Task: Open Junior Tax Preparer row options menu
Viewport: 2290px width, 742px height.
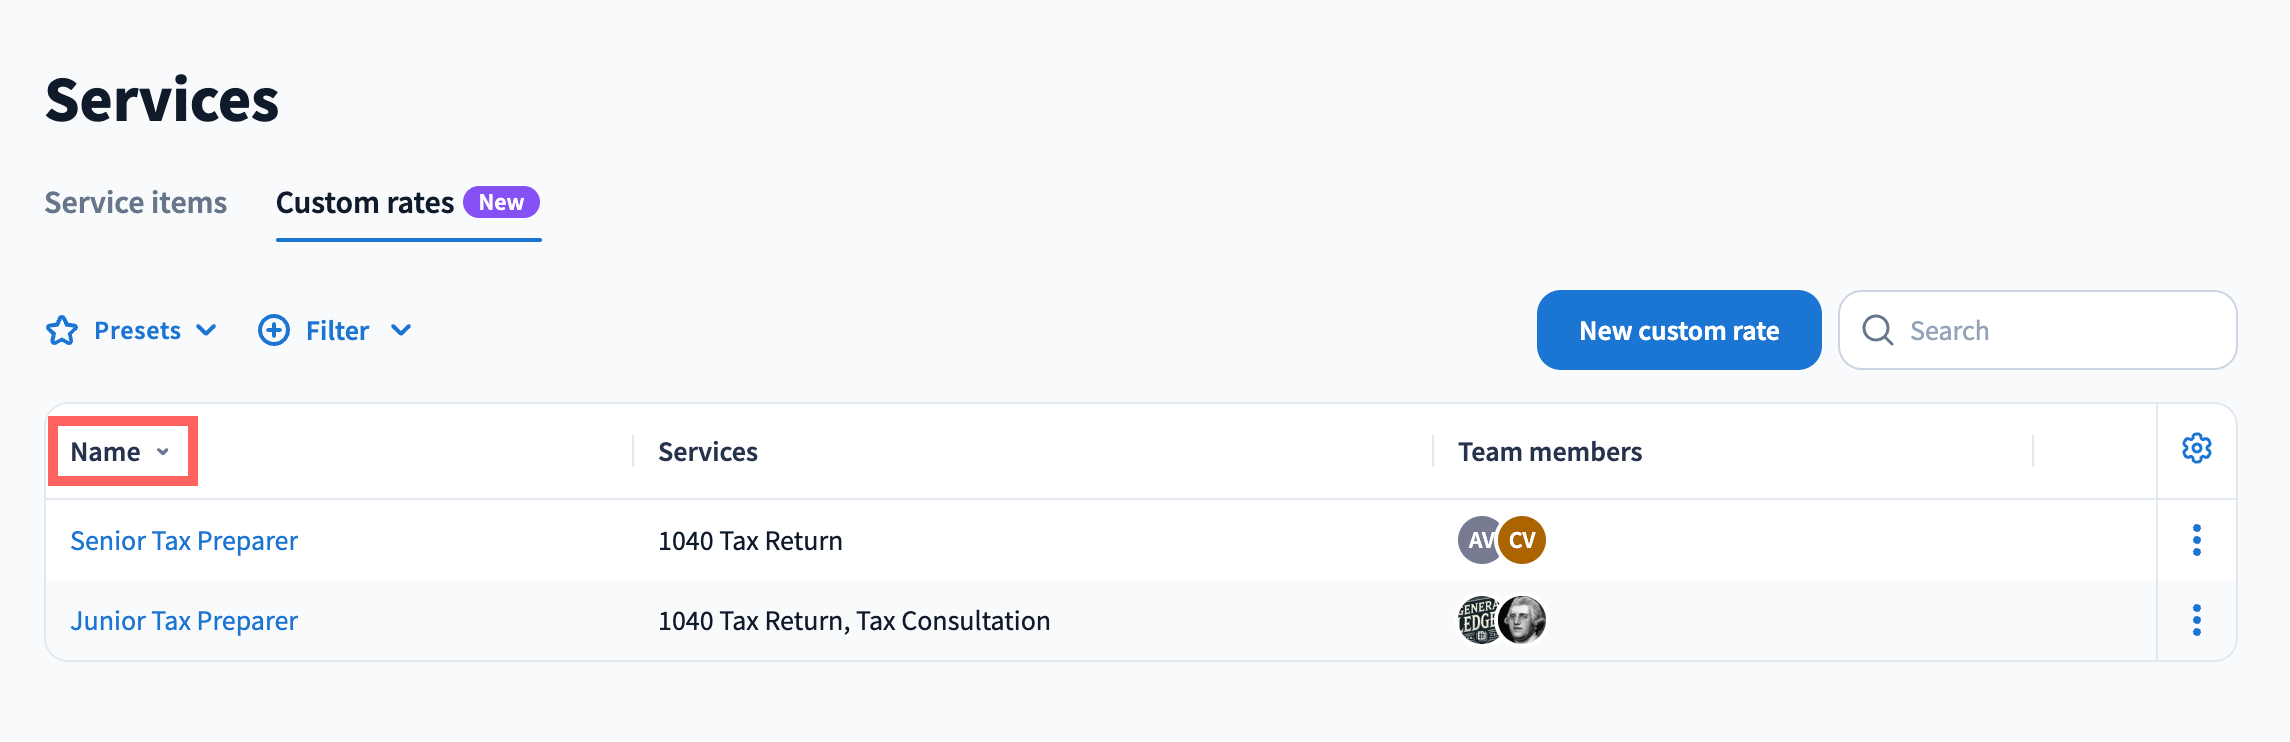Action: point(2197,620)
